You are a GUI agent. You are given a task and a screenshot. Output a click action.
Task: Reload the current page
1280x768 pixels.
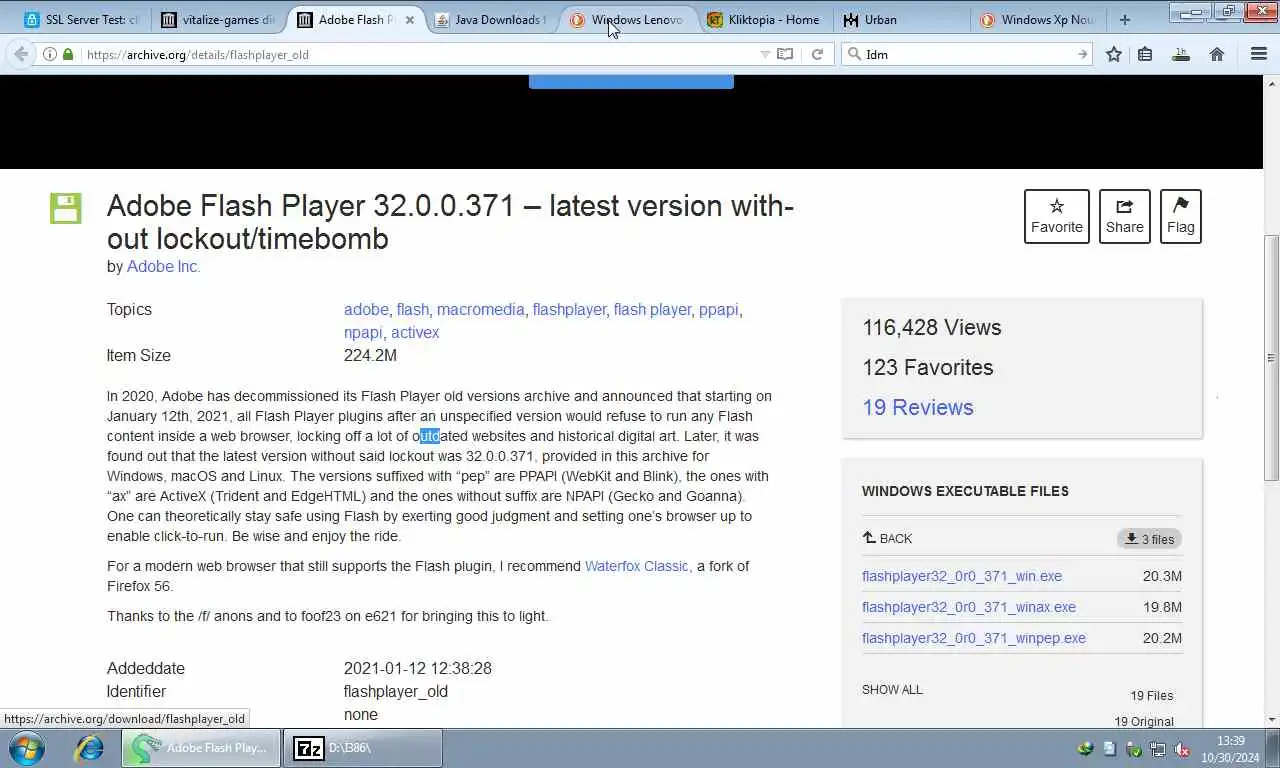pos(817,54)
